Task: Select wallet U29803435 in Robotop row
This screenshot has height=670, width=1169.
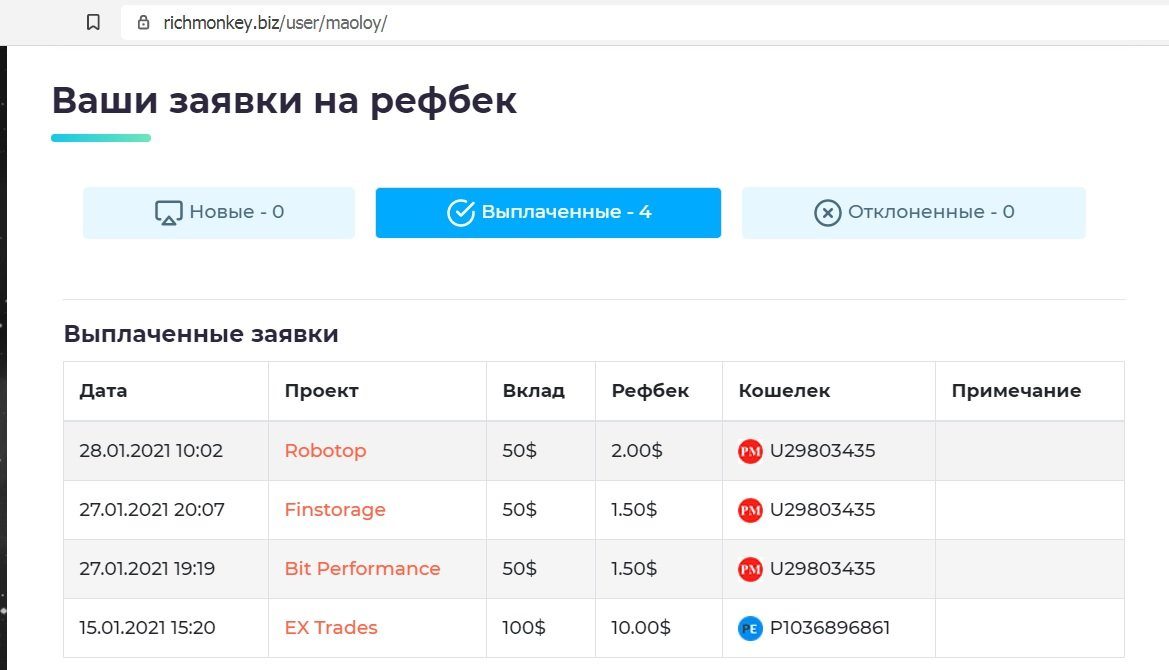Action: pos(822,450)
